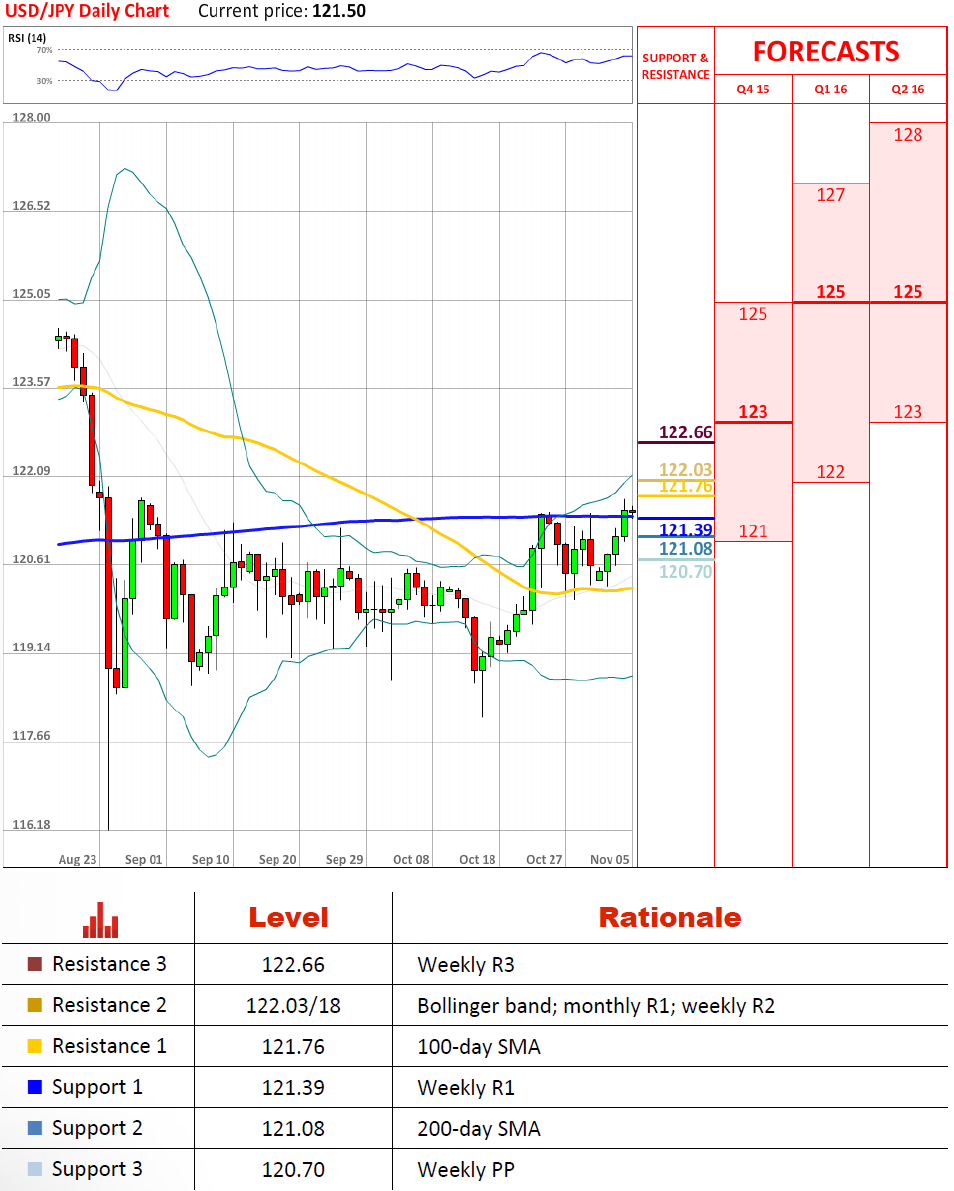Click the 120.70 level label beside chart

[686, 571]
